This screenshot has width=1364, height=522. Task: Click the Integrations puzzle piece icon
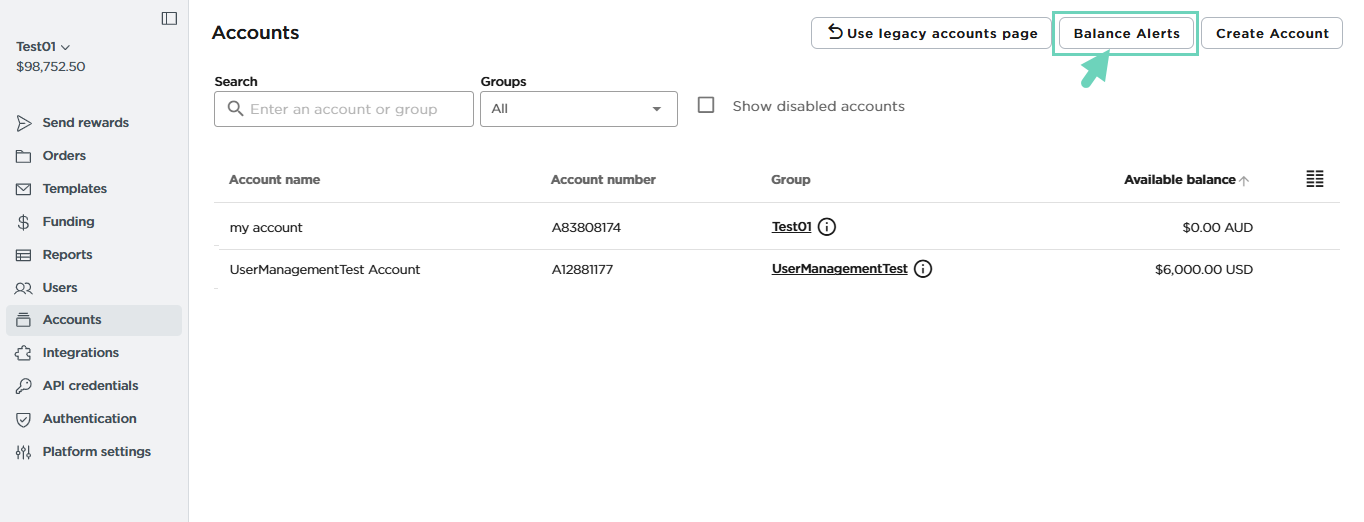[23, 353]
